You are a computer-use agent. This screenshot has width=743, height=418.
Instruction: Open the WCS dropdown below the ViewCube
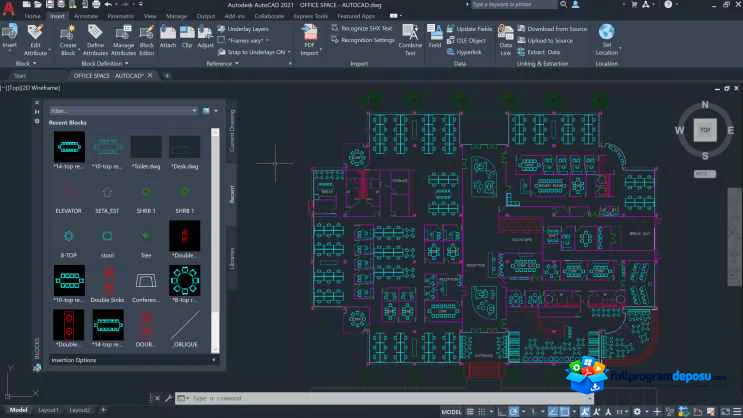pyautogui.click(x=705, y=174)
